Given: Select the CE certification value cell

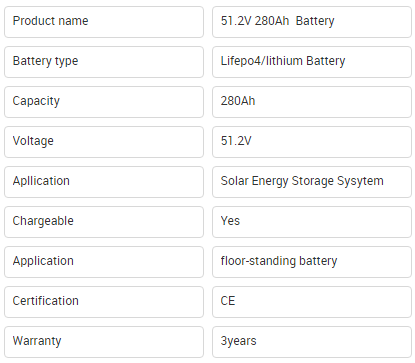Looking at the screenshot, I should coord(312,302).
